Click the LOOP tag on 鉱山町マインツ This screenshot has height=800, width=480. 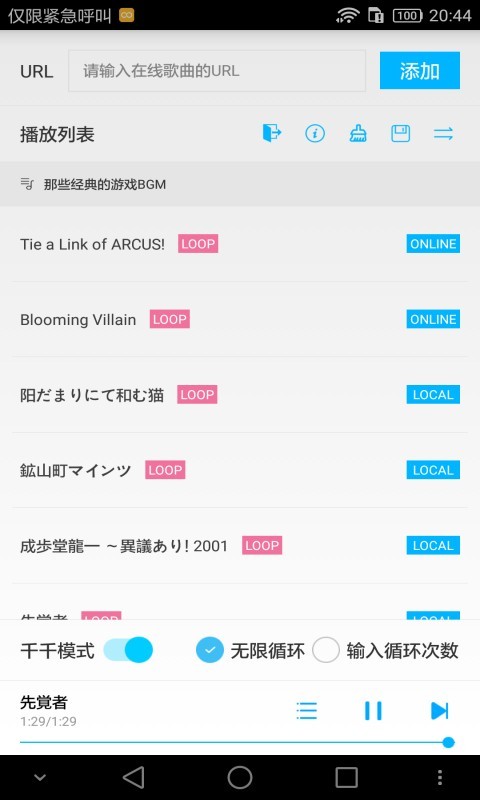click(165, 470)
